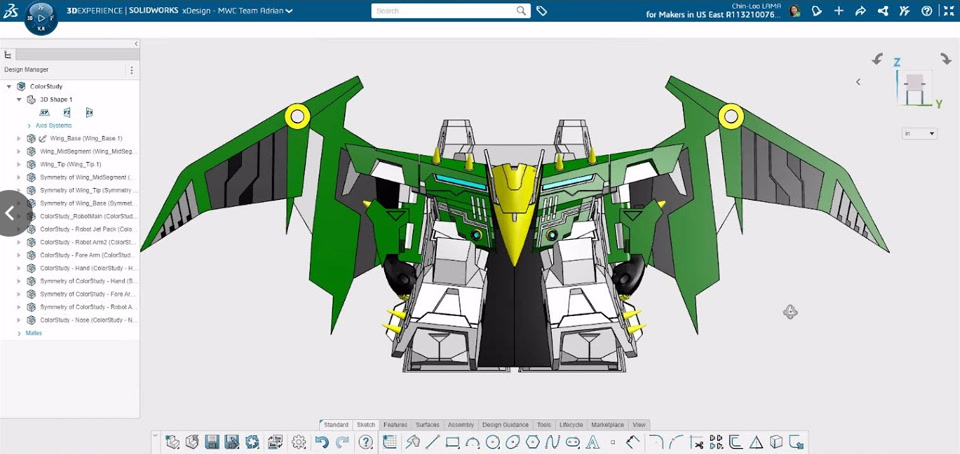
Task: Expand the Wing_Base tree node
Action: [19, 138]
